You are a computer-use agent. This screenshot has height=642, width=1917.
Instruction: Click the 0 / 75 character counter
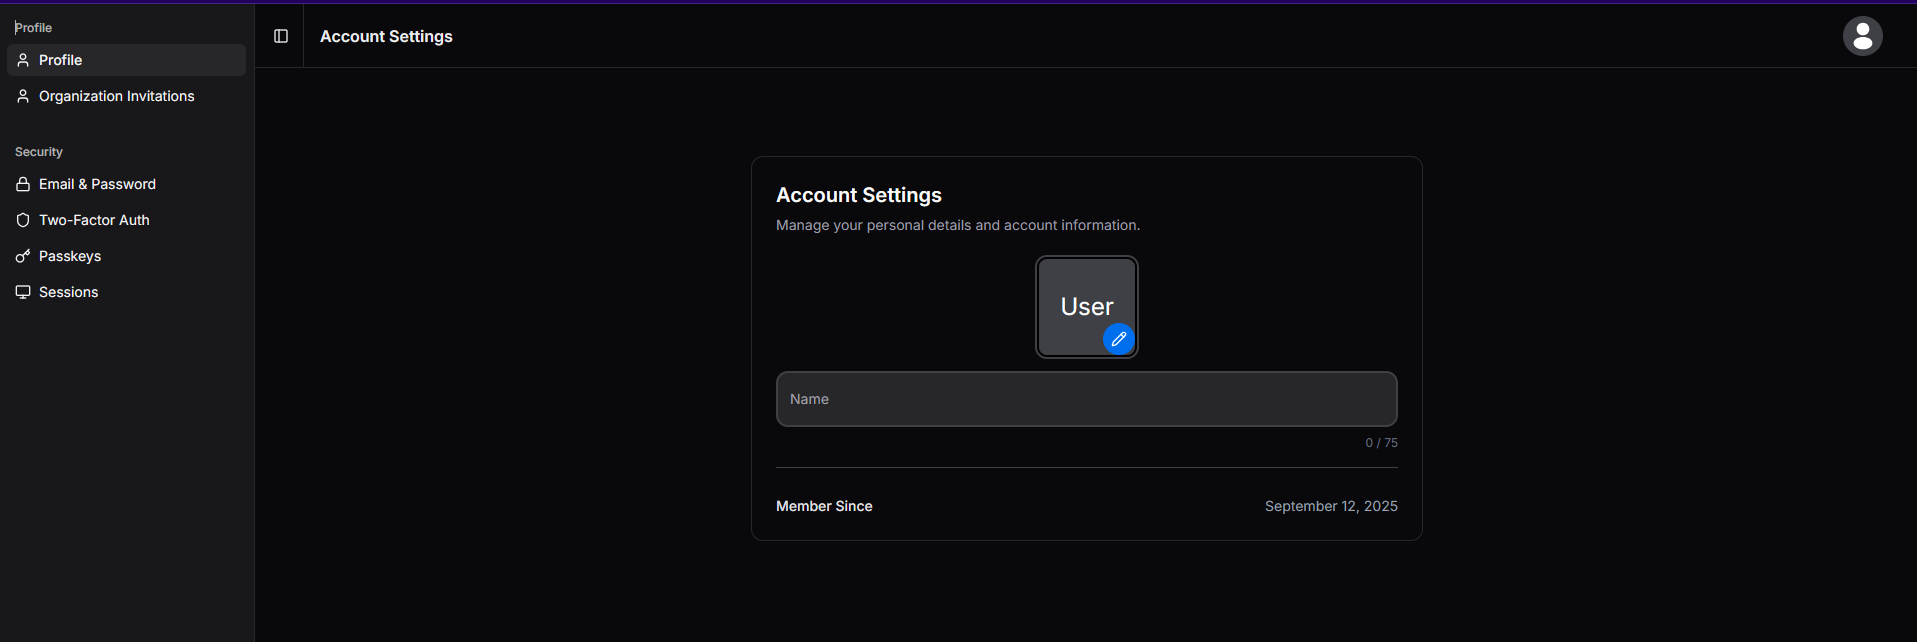pyautogui.click(x=1381, y=442)
